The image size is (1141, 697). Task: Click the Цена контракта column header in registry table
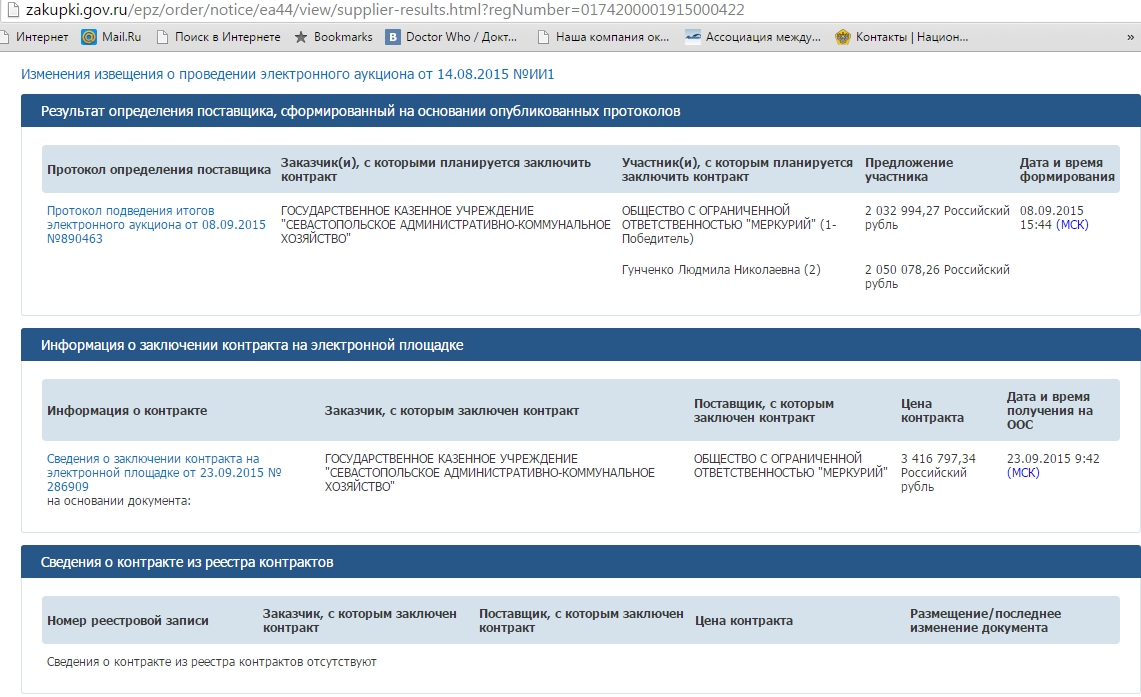pos(743,621)
